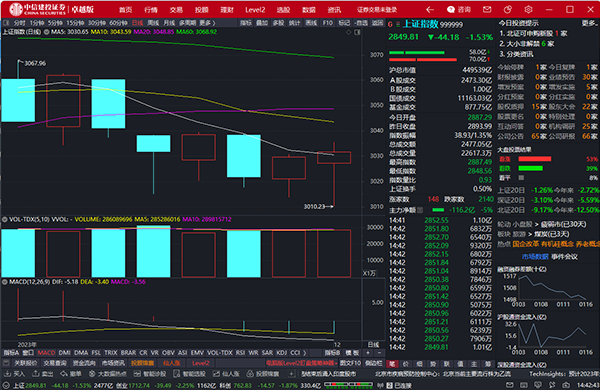Open the 指标A indicator dropdown
Screen dimensions: 600x390
(x=11, y=352)
